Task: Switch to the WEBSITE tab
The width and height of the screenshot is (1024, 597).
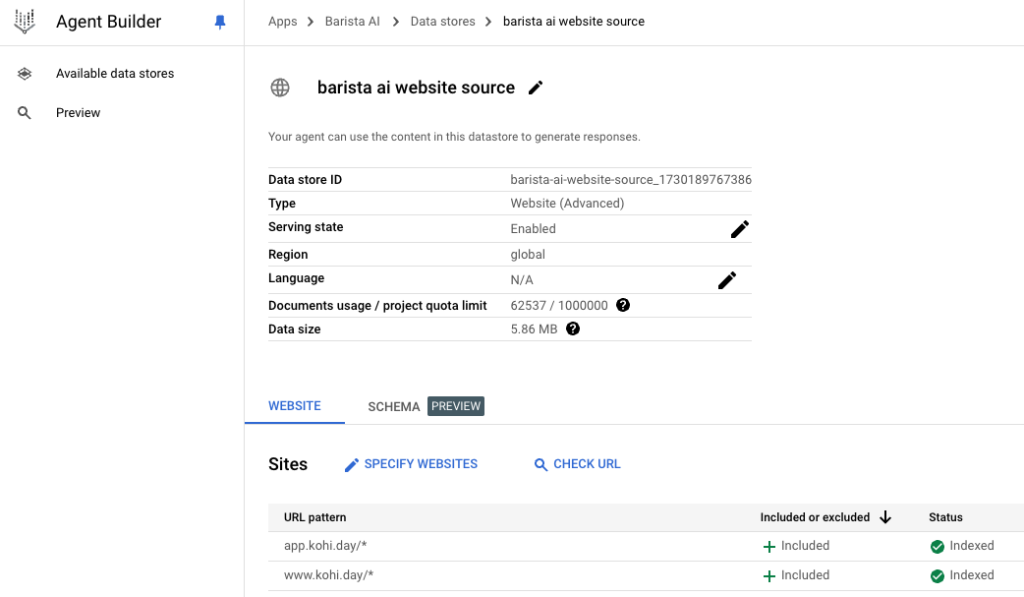Action: 295,406
